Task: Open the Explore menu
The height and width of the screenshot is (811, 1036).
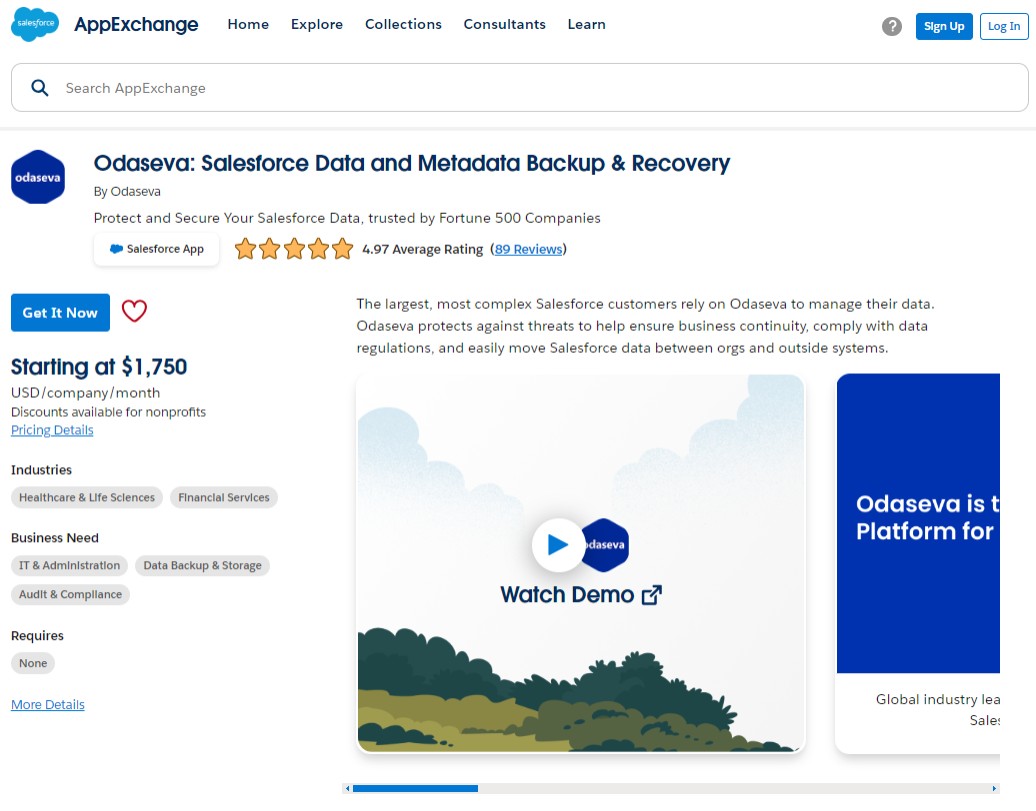Action: click(317, 24)
